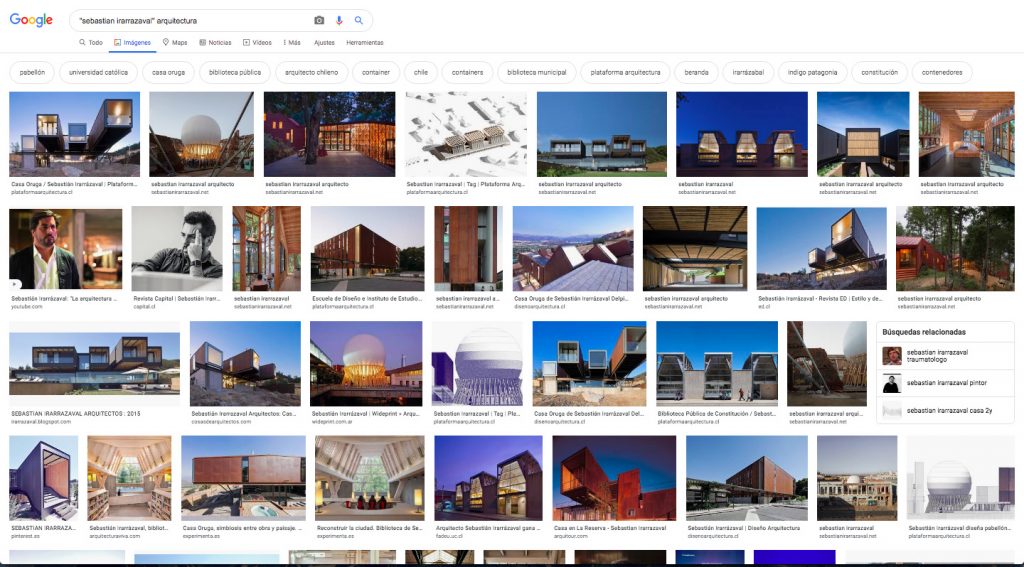Open related search 'sebastian irarrazaval pintor'
1024x567 pixels.
pos(945,383)
